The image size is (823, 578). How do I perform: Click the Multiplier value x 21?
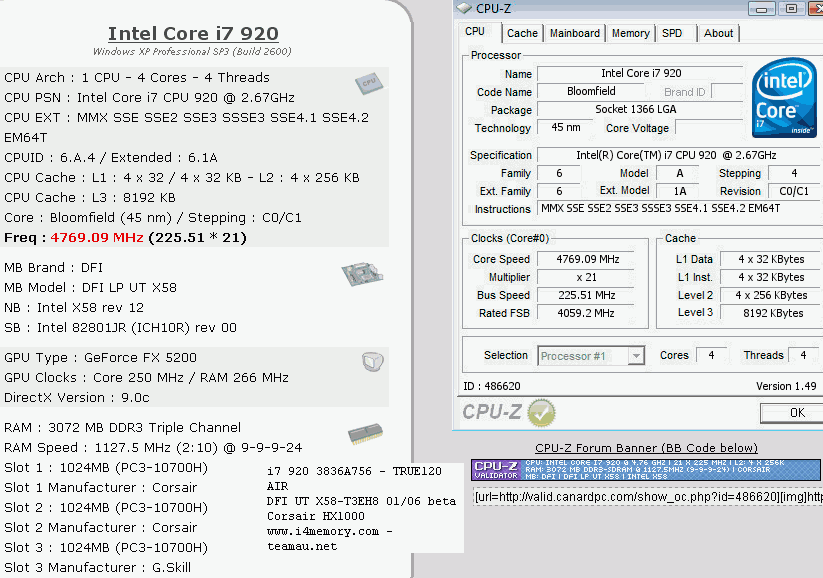587,277
